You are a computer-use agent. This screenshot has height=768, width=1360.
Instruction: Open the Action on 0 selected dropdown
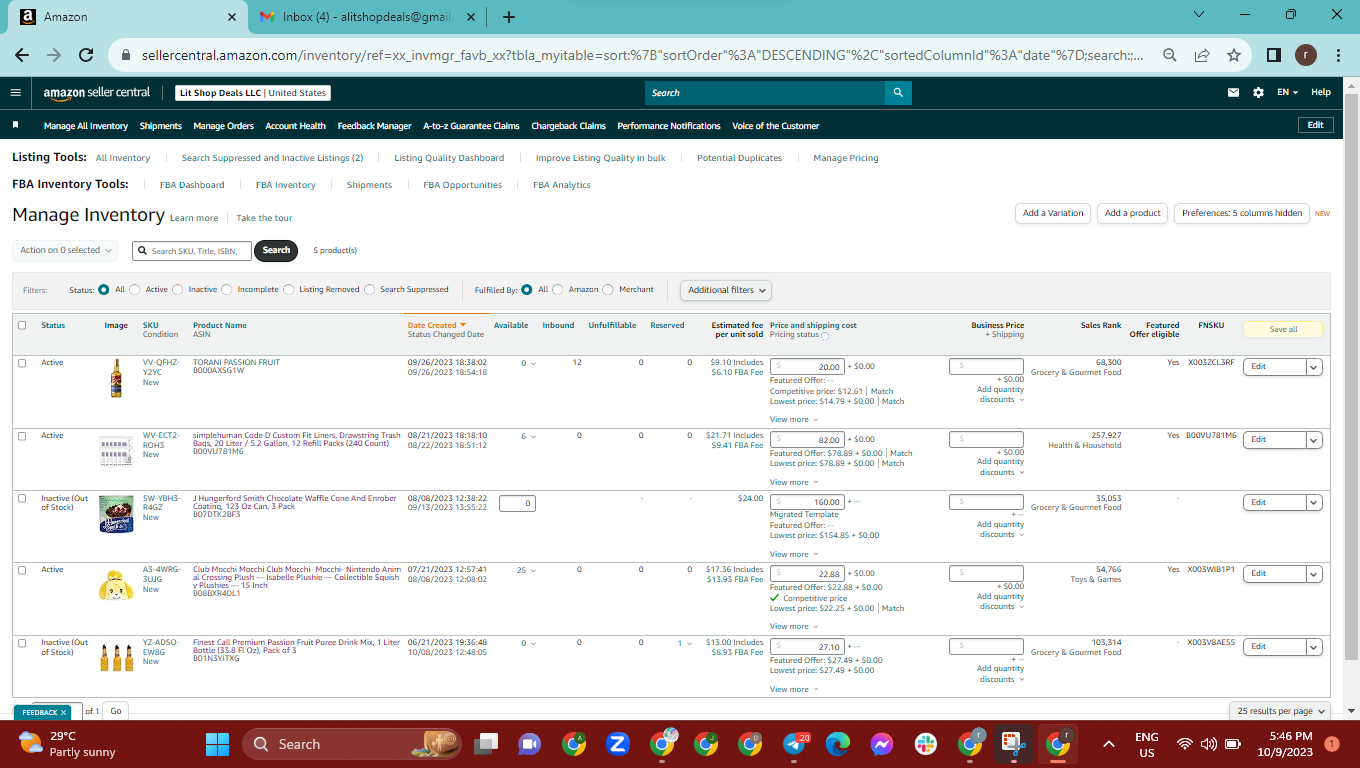(x=65, y=250)
